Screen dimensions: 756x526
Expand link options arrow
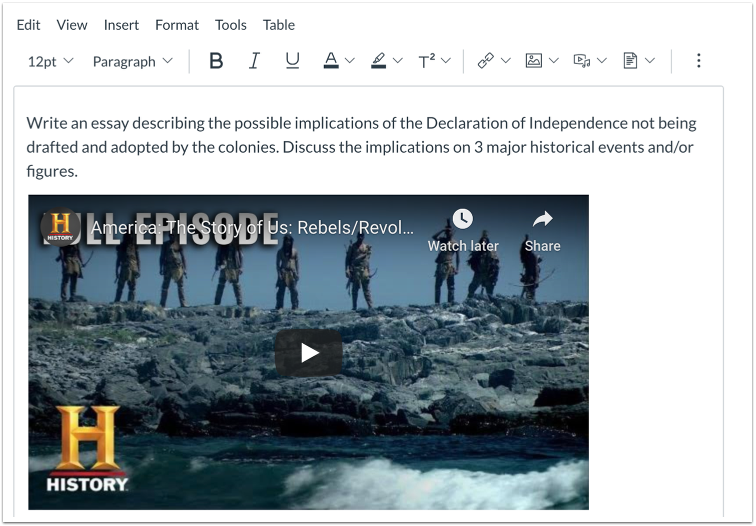click(506, 61)
